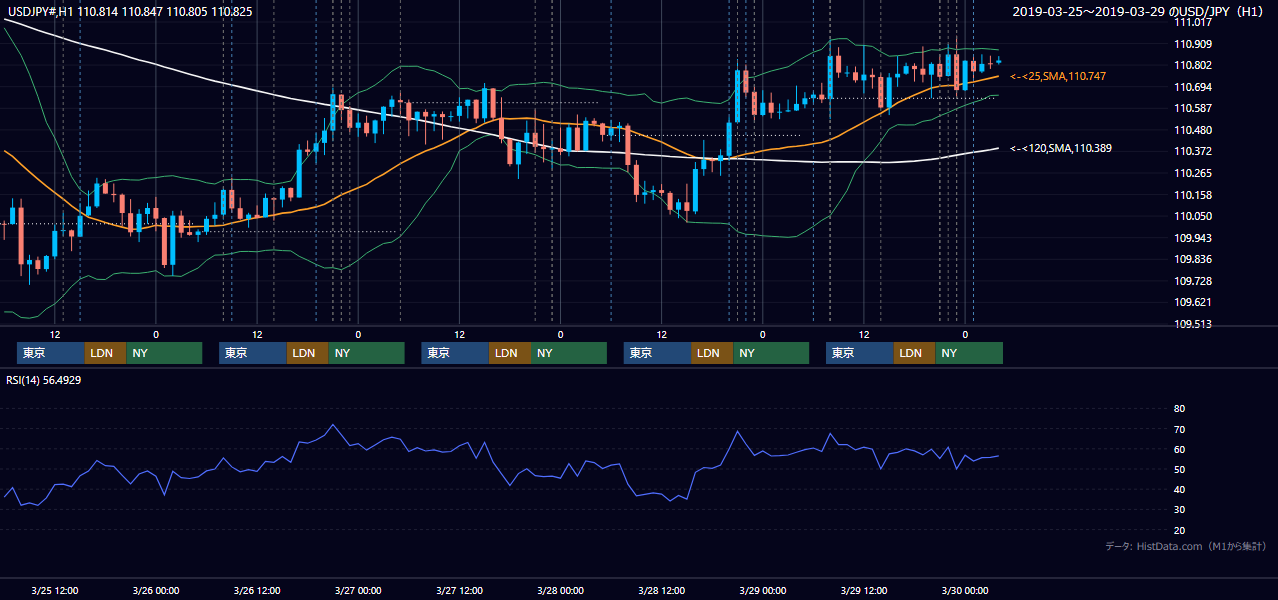
Task: Select the 110.802 price axis value
Action: pos(1193,65)
